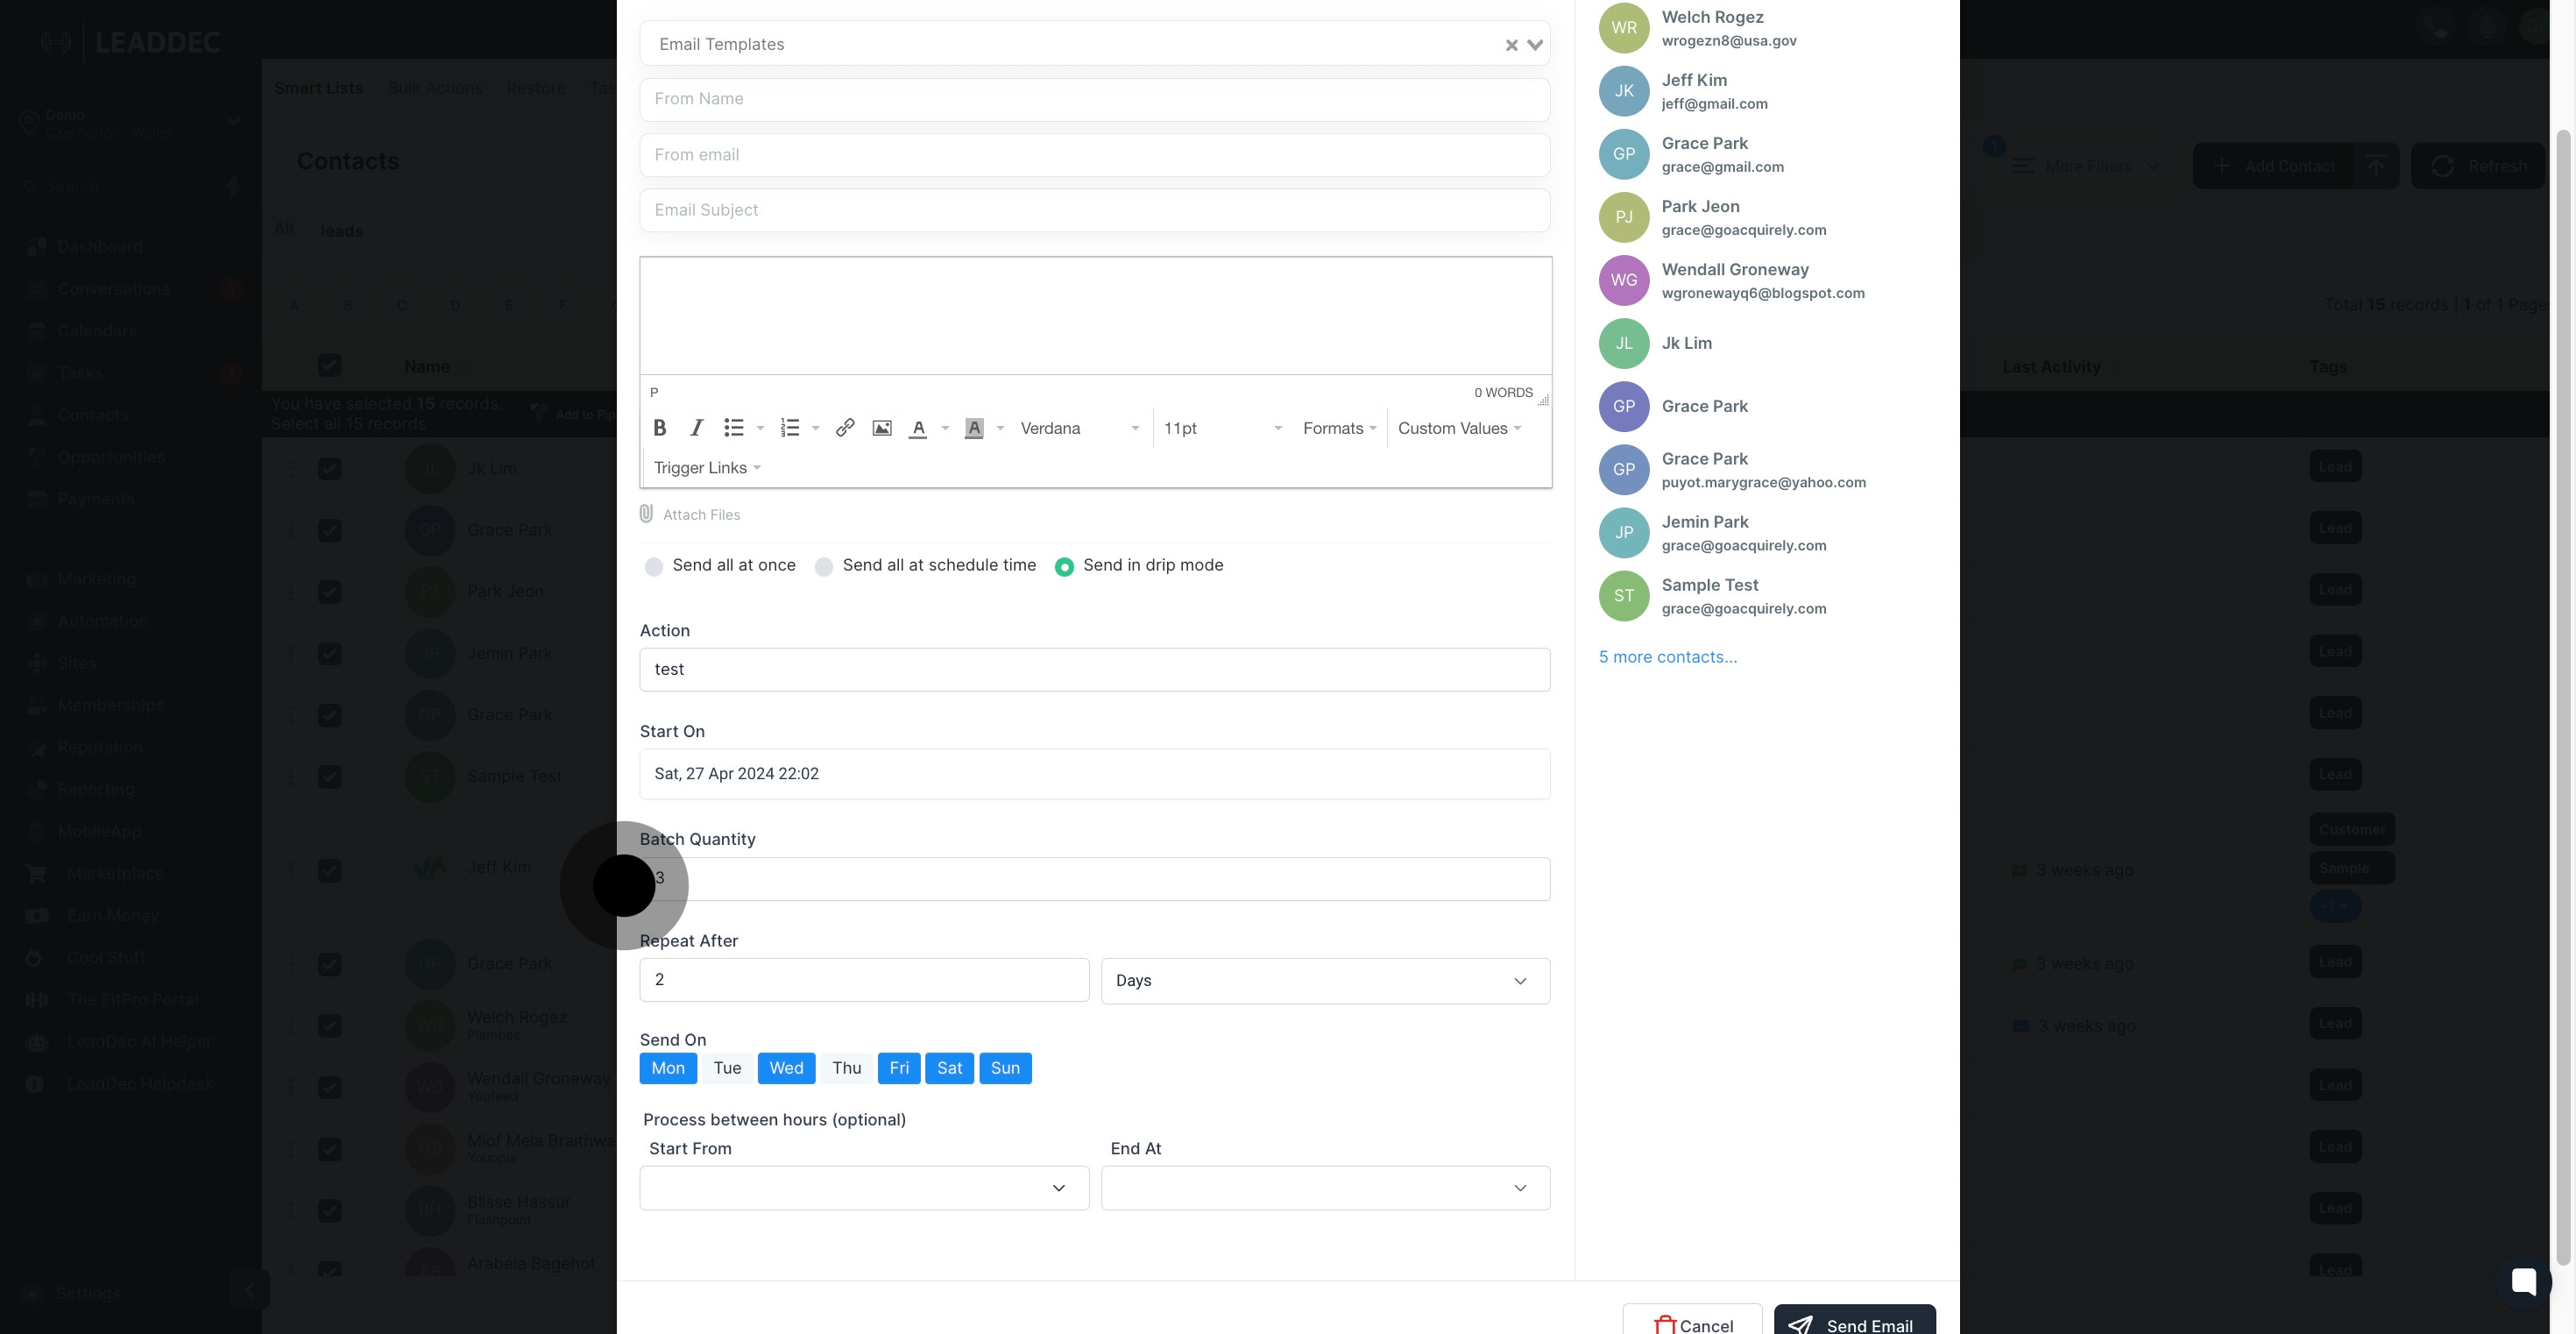Toggle Mon in Send On days
Screen dimensions: 2576x1334
tap(668, 1068)
